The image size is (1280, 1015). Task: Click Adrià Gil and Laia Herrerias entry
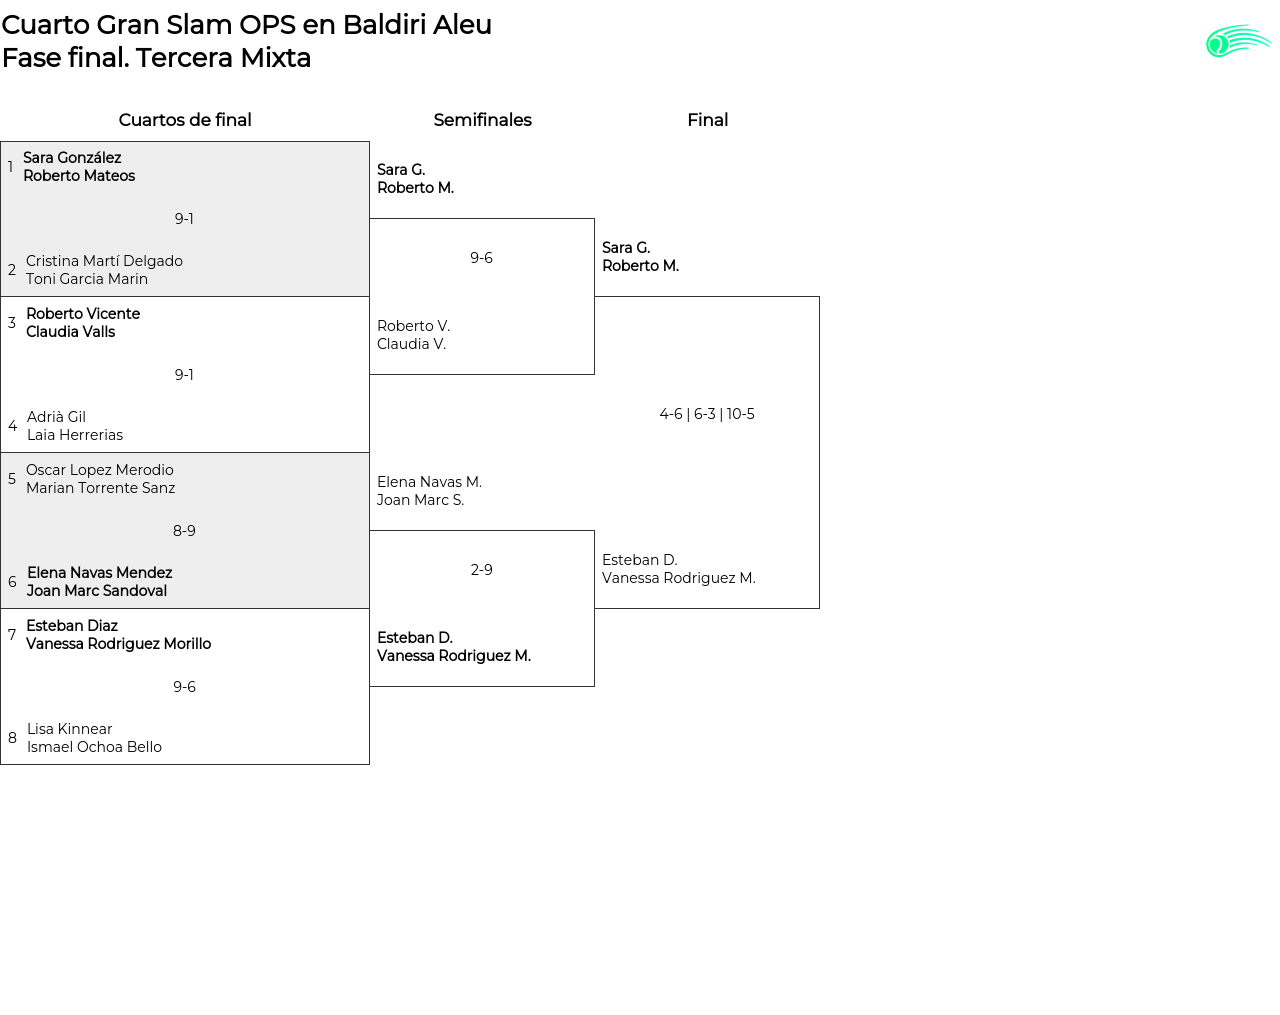click(75, 426)
